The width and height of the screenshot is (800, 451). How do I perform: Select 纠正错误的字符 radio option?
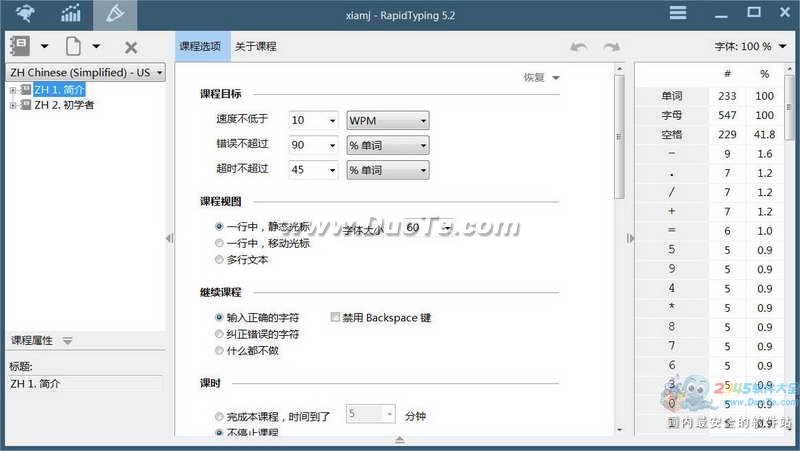(x=219, y=334)
